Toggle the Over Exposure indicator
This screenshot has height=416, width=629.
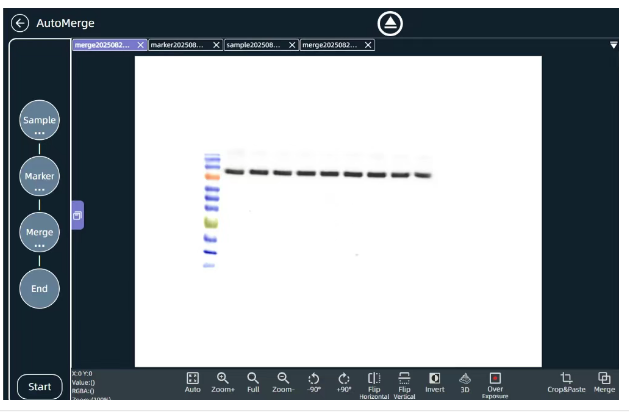pyautogui.click(x=495, y=378)
